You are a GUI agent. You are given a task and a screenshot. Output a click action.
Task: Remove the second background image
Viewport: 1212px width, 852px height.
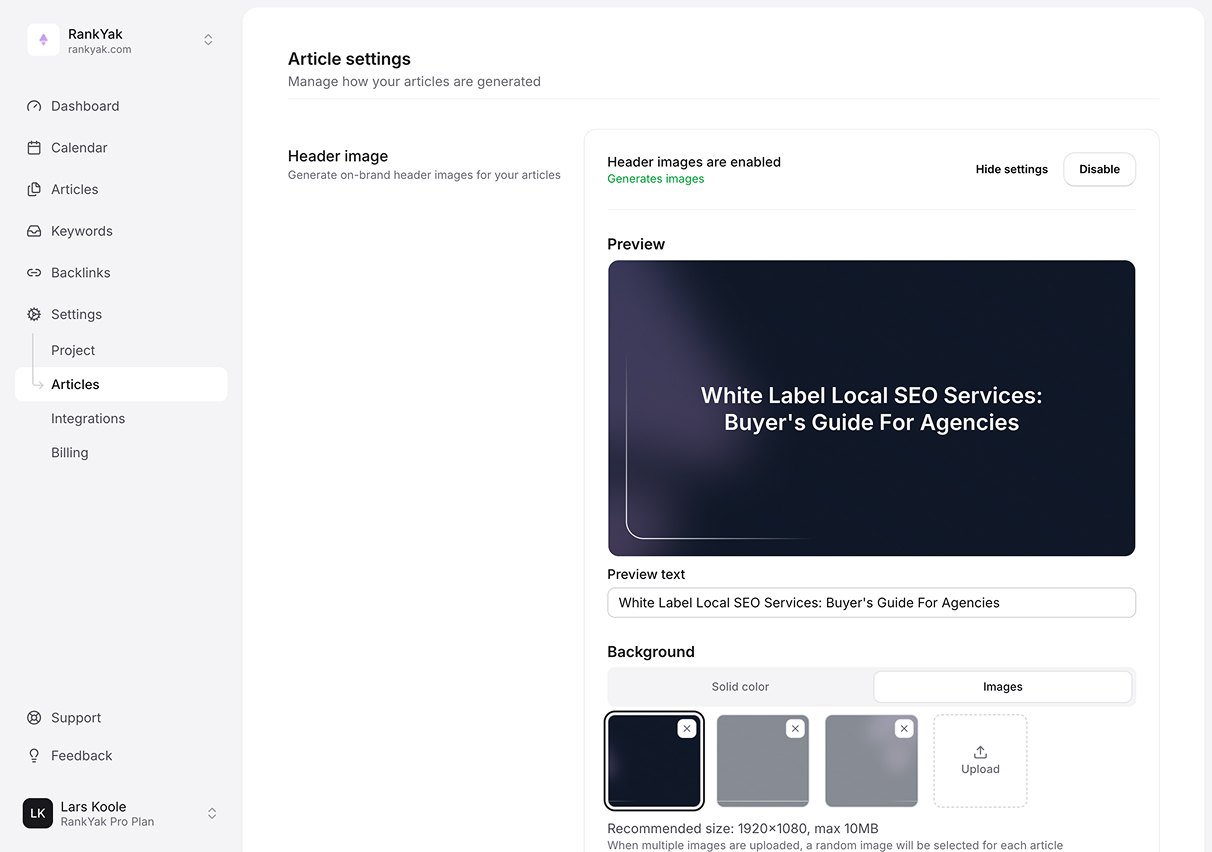[795, 729]
